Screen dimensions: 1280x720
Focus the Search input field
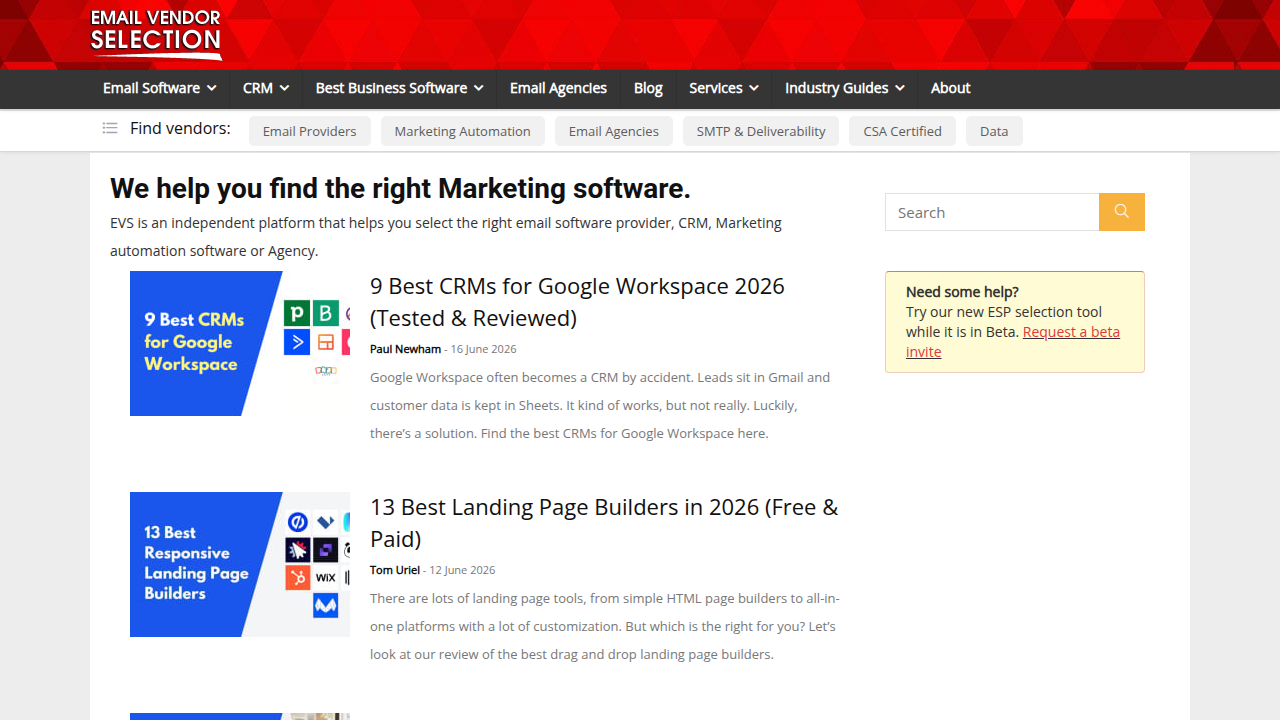point(992,212)
